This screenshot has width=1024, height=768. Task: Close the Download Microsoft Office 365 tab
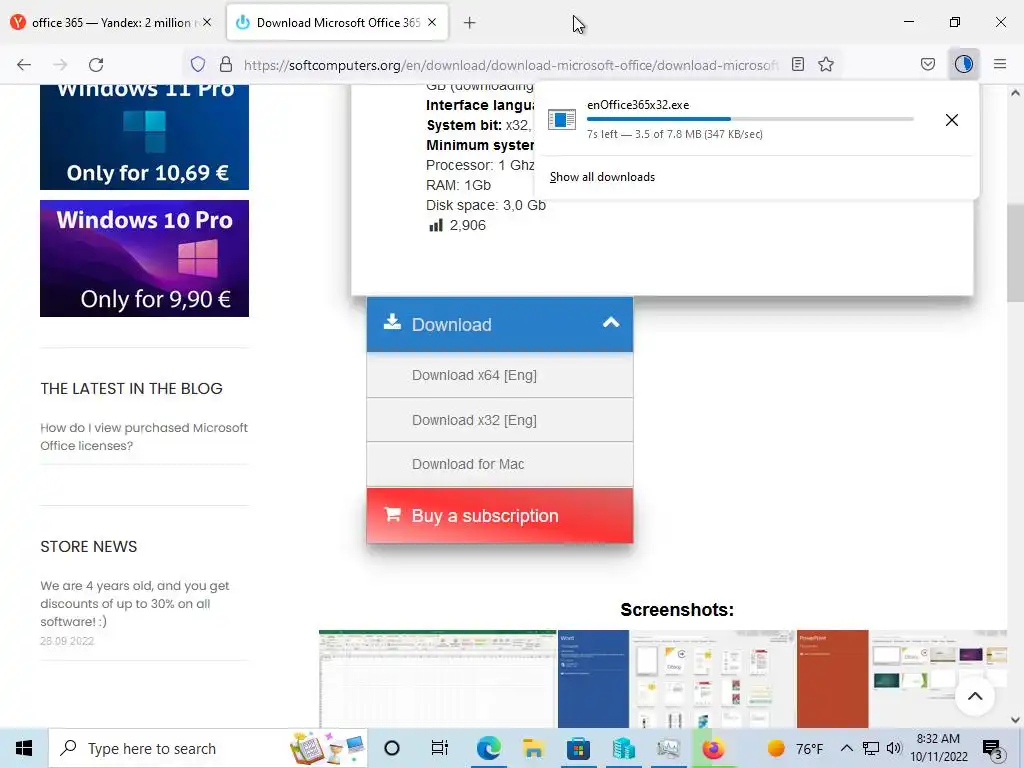pos(432,22)
